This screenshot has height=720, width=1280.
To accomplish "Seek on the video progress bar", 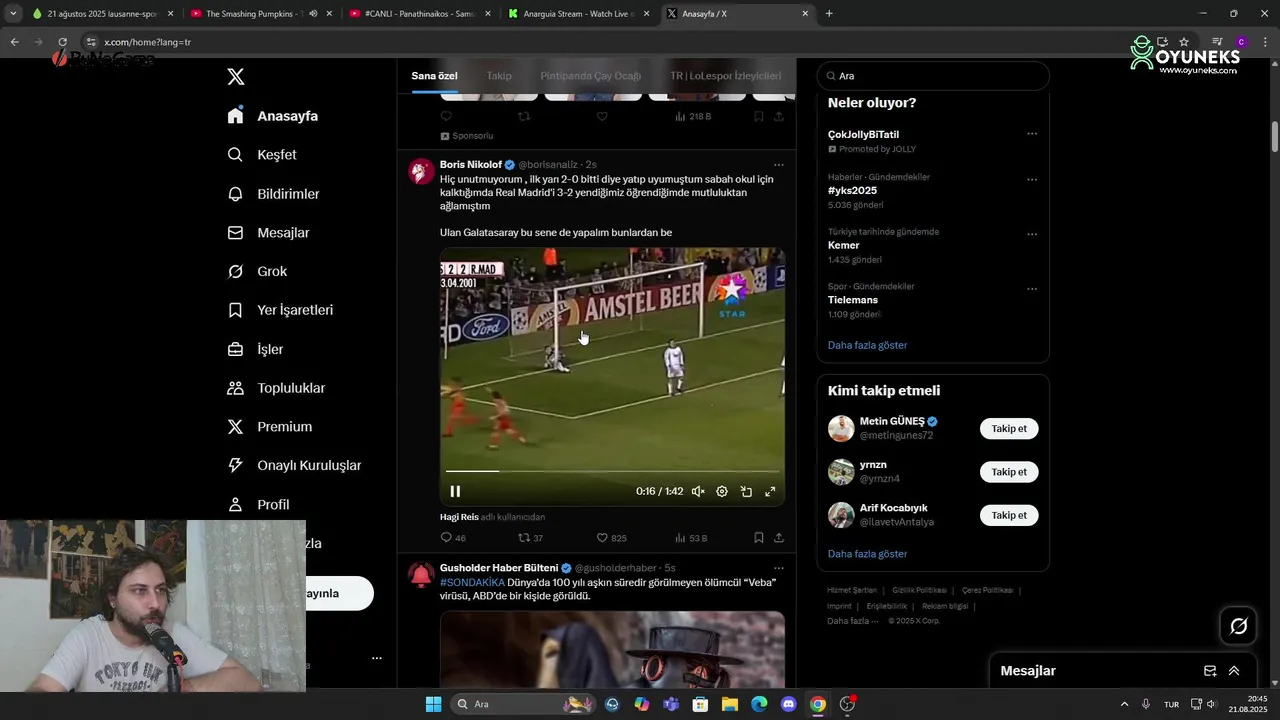I will [612, 470].
